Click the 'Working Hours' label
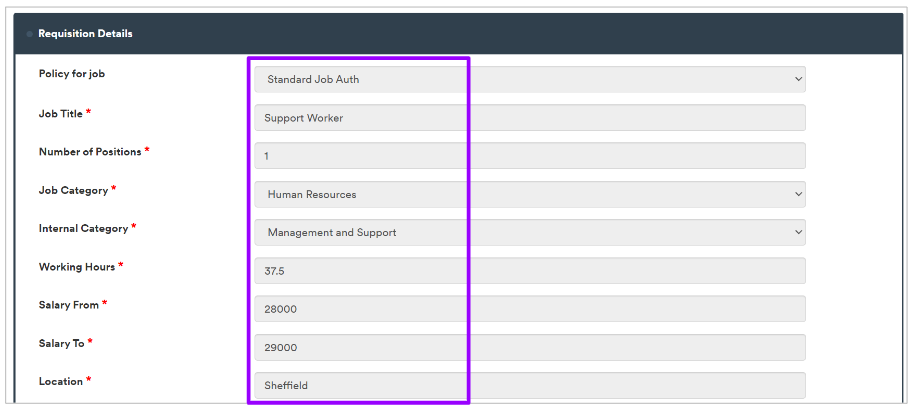 76,267
